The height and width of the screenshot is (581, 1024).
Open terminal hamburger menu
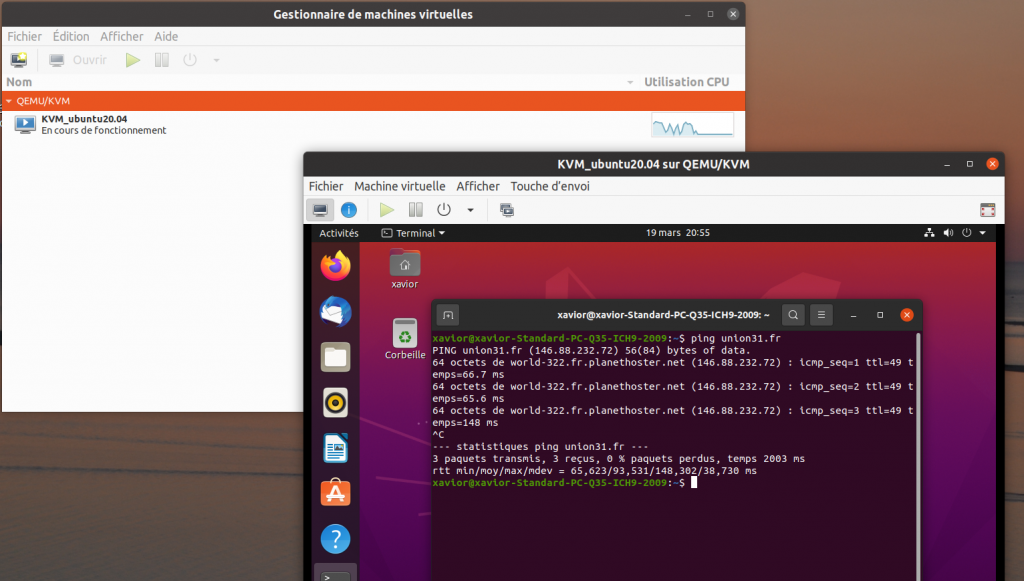pos(822,315)
